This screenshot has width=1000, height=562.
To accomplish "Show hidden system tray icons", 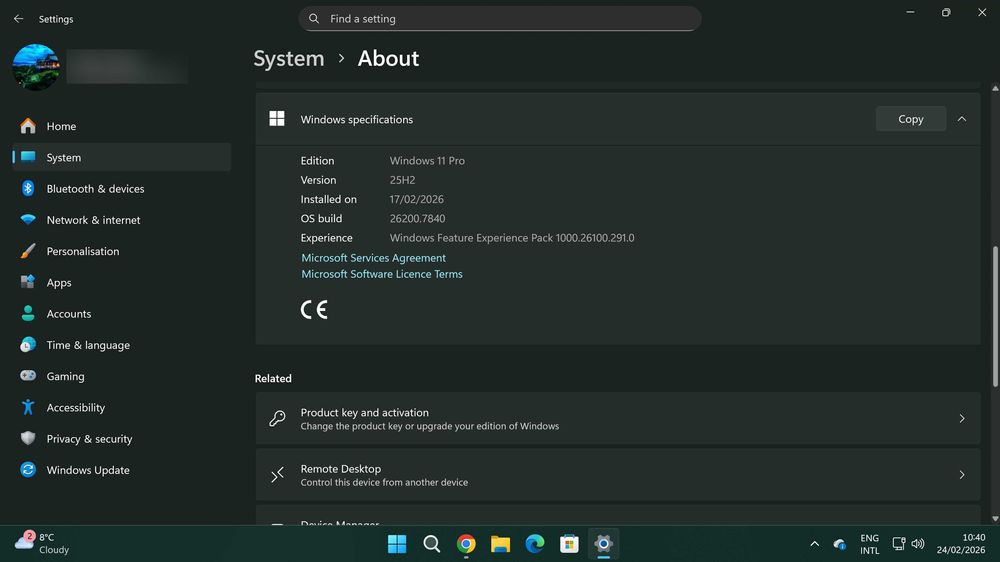I will pos(814,544).
